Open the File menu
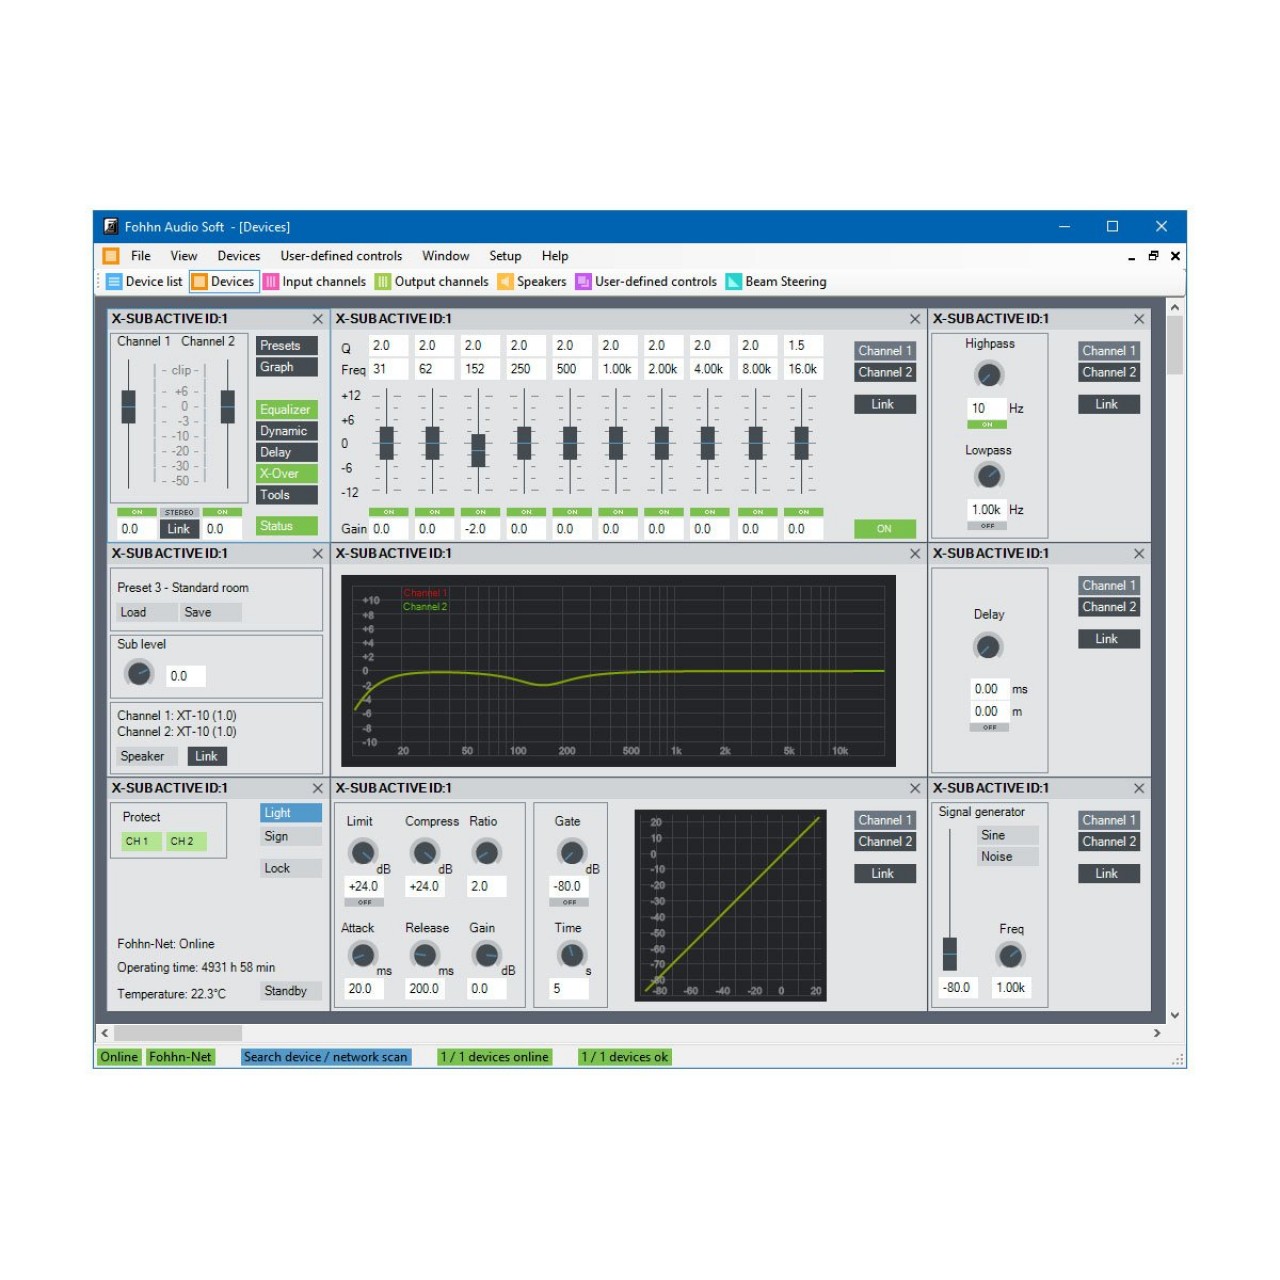Image resolution: width=1280 pixels, height=1280 pixels. point(141,256)
